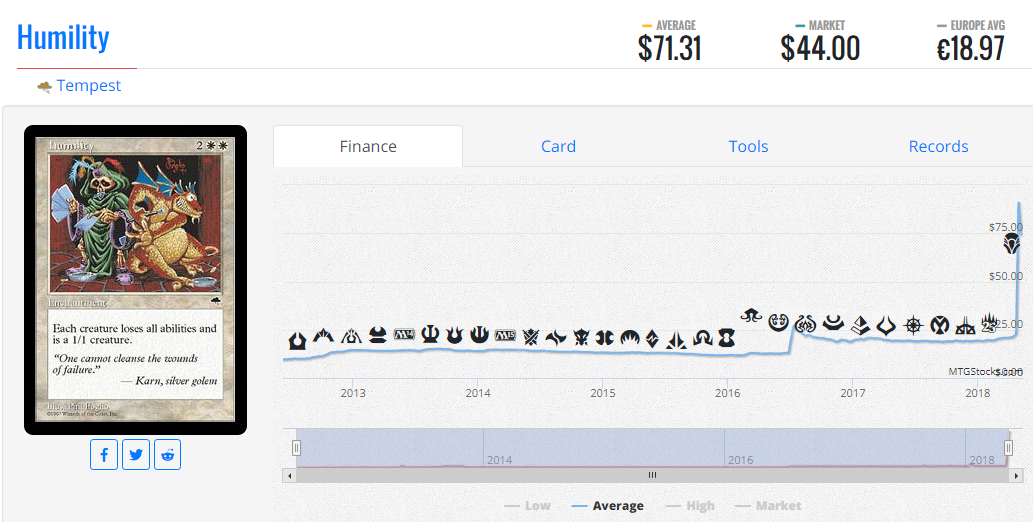Share card on Facebook
Viewport: 1033px width, 522px height.
pyautogui.click(x=104, y=455)
